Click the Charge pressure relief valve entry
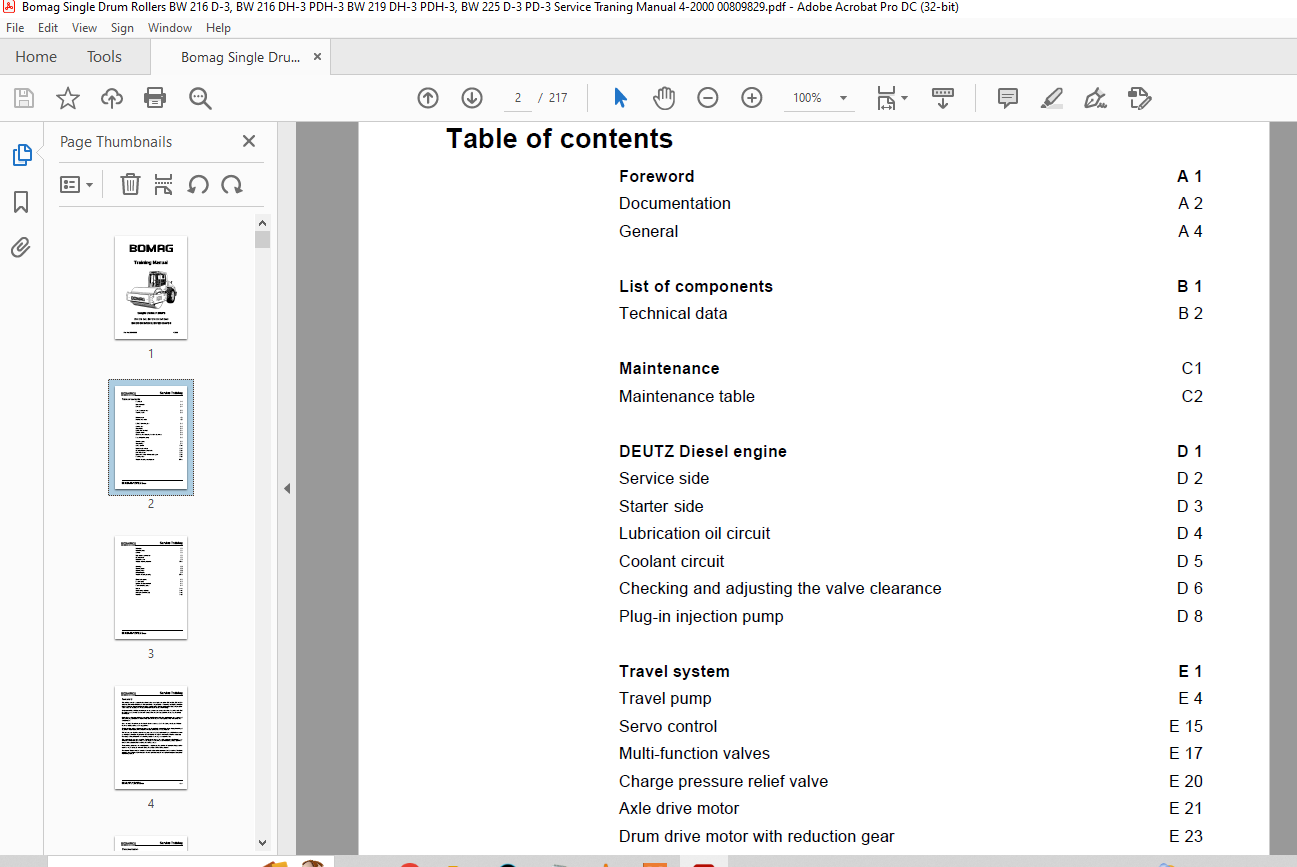The height and width of the screenshot is (867, 1297). (x=723, y=781)
